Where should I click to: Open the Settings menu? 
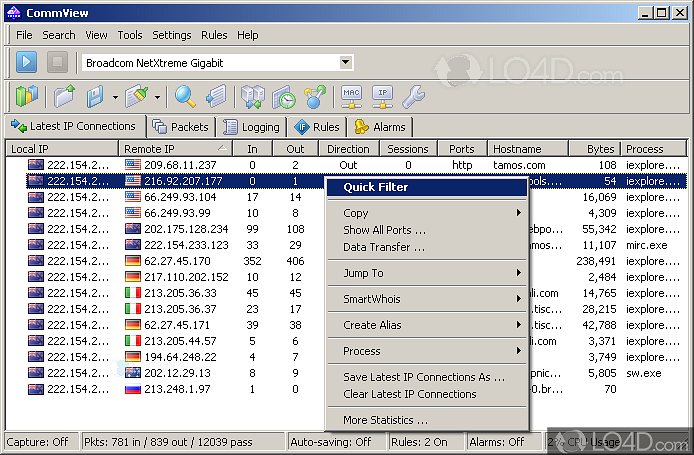pyautogui.click(x=172, y=35)
